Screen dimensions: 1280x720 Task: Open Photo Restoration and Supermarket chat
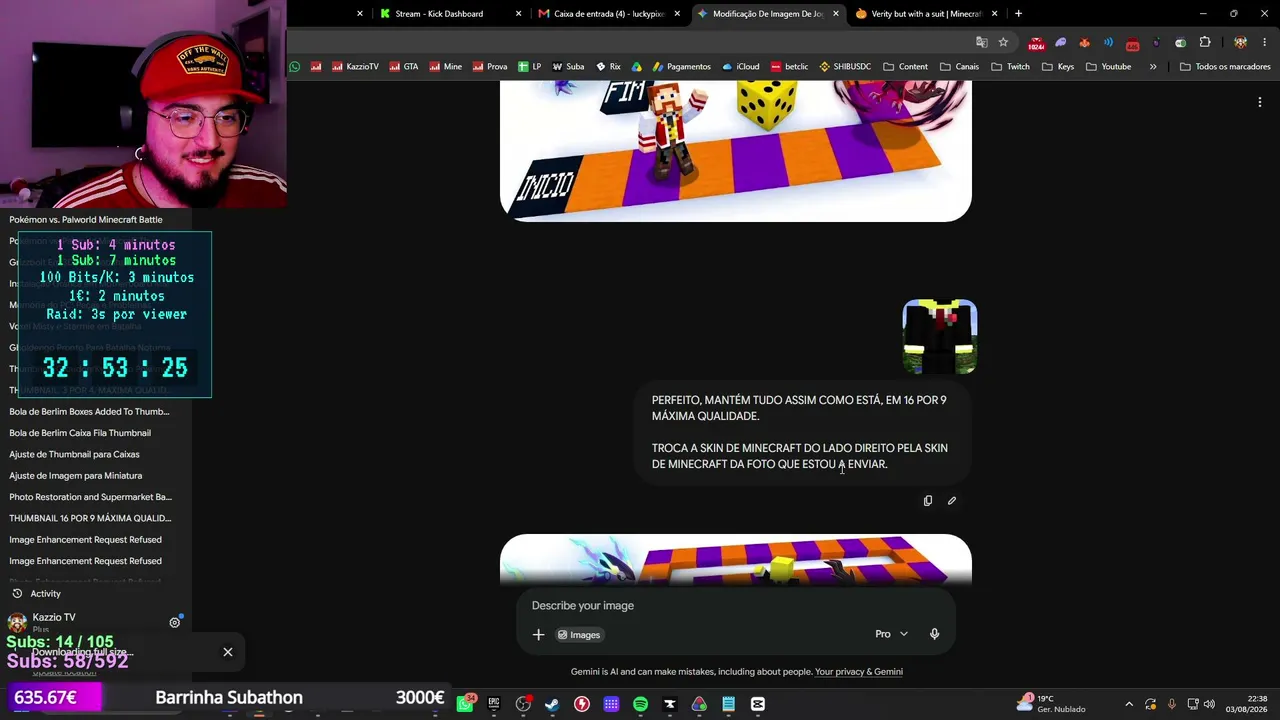(x=91, y=497)
